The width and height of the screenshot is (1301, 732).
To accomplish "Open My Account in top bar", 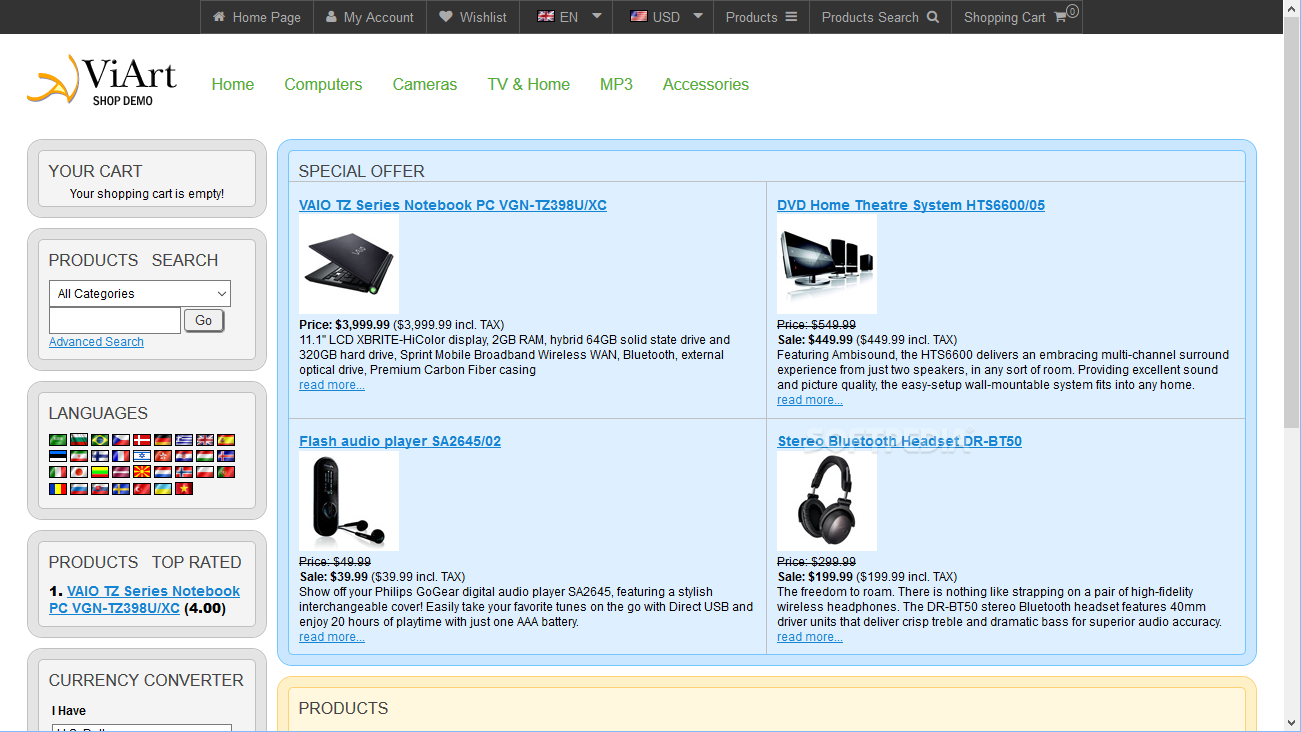I will pyautogui.click(x=370, y=17).
